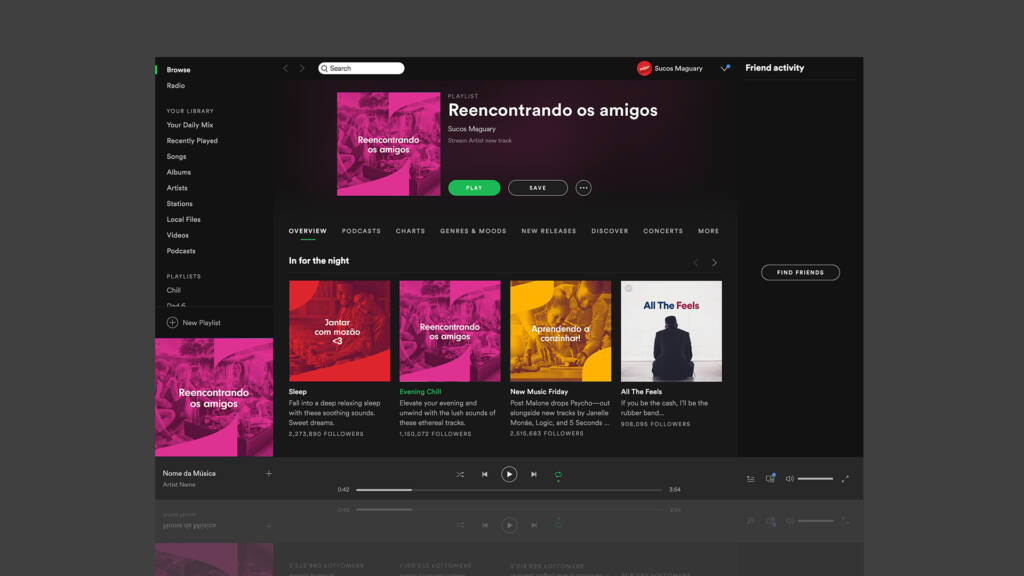Open the All The Feels title link
Image resolution: width=1024 pixels, height=576 pixels.
point(641,392)
